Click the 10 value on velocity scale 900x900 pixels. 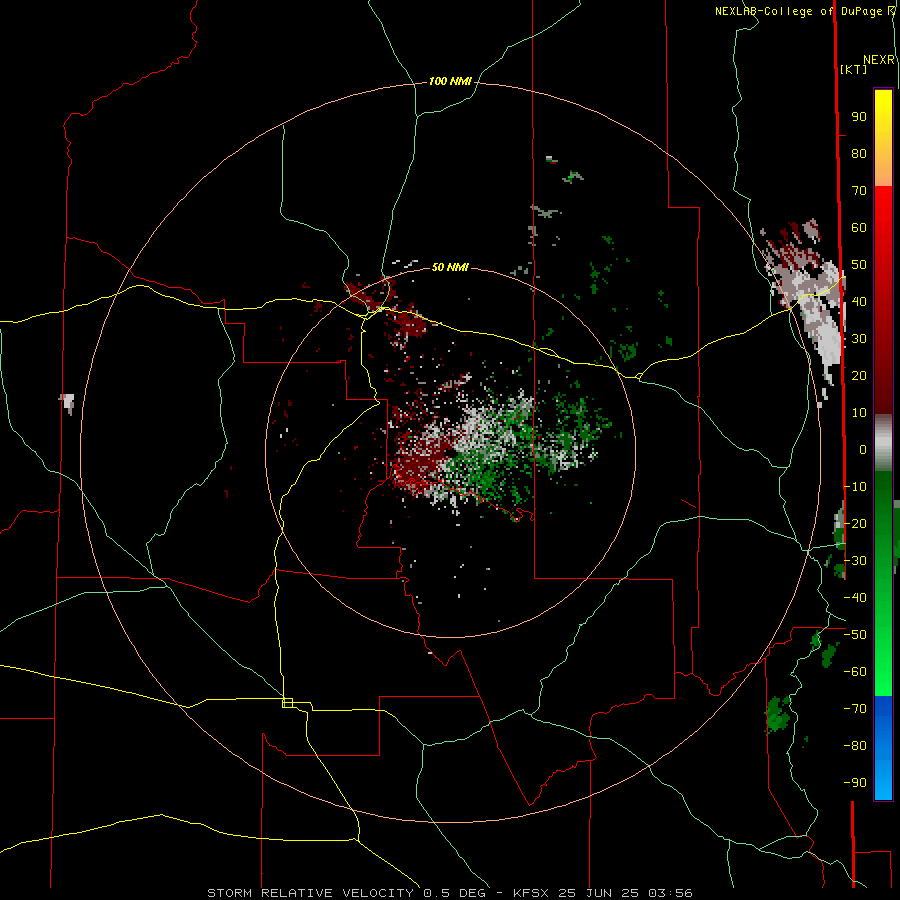(859, 413)
